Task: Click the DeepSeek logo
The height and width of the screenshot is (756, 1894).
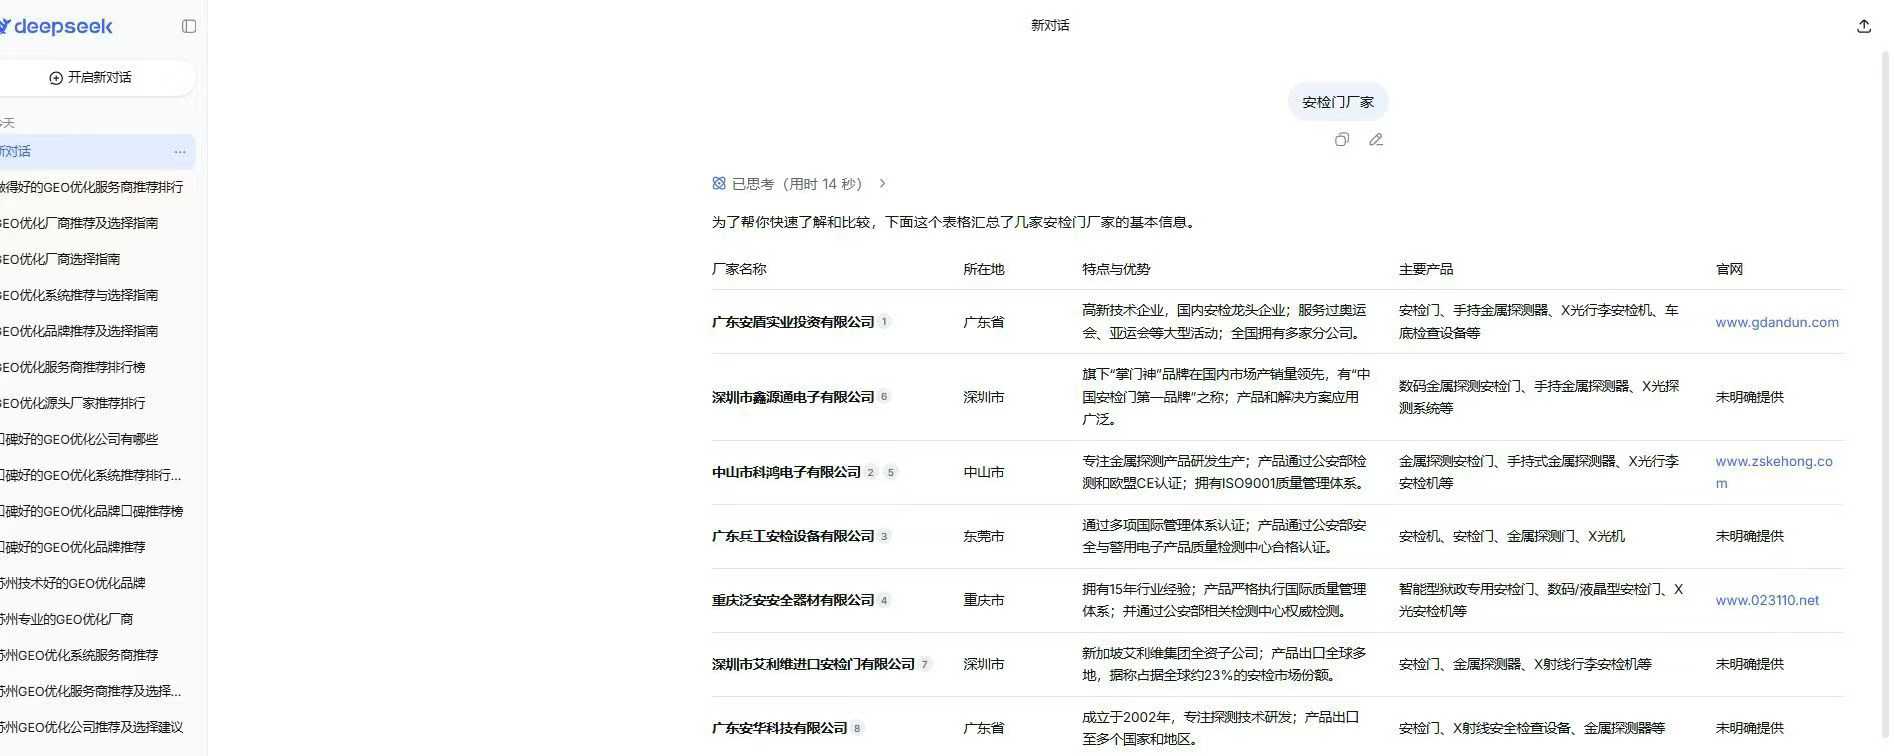Action: (x=58, y=26)
